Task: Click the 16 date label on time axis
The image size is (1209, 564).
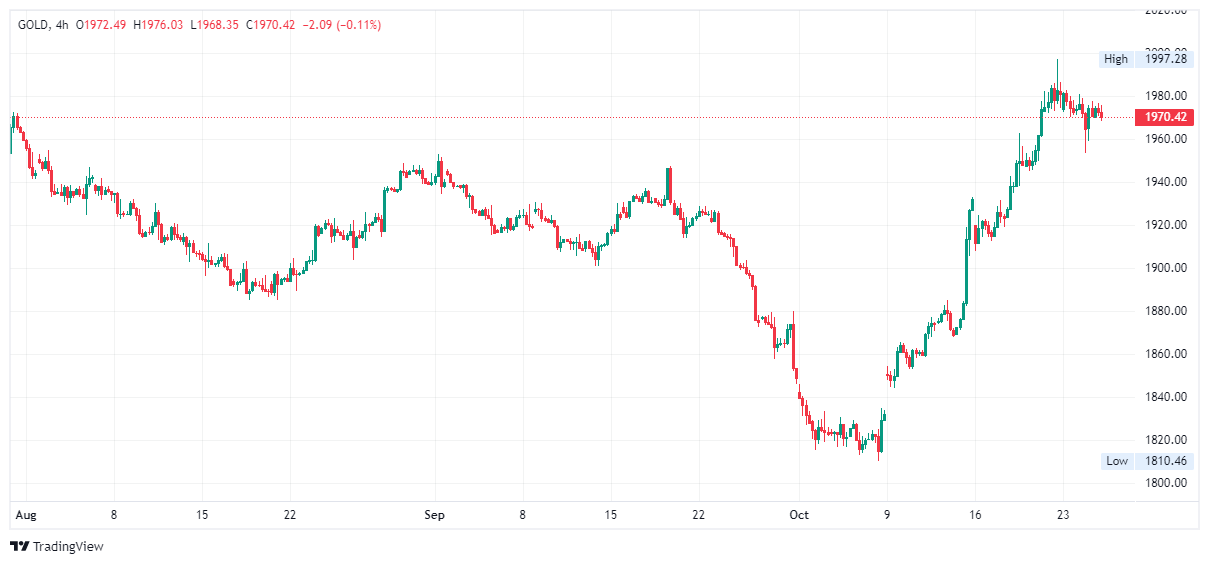Action: 975,515
